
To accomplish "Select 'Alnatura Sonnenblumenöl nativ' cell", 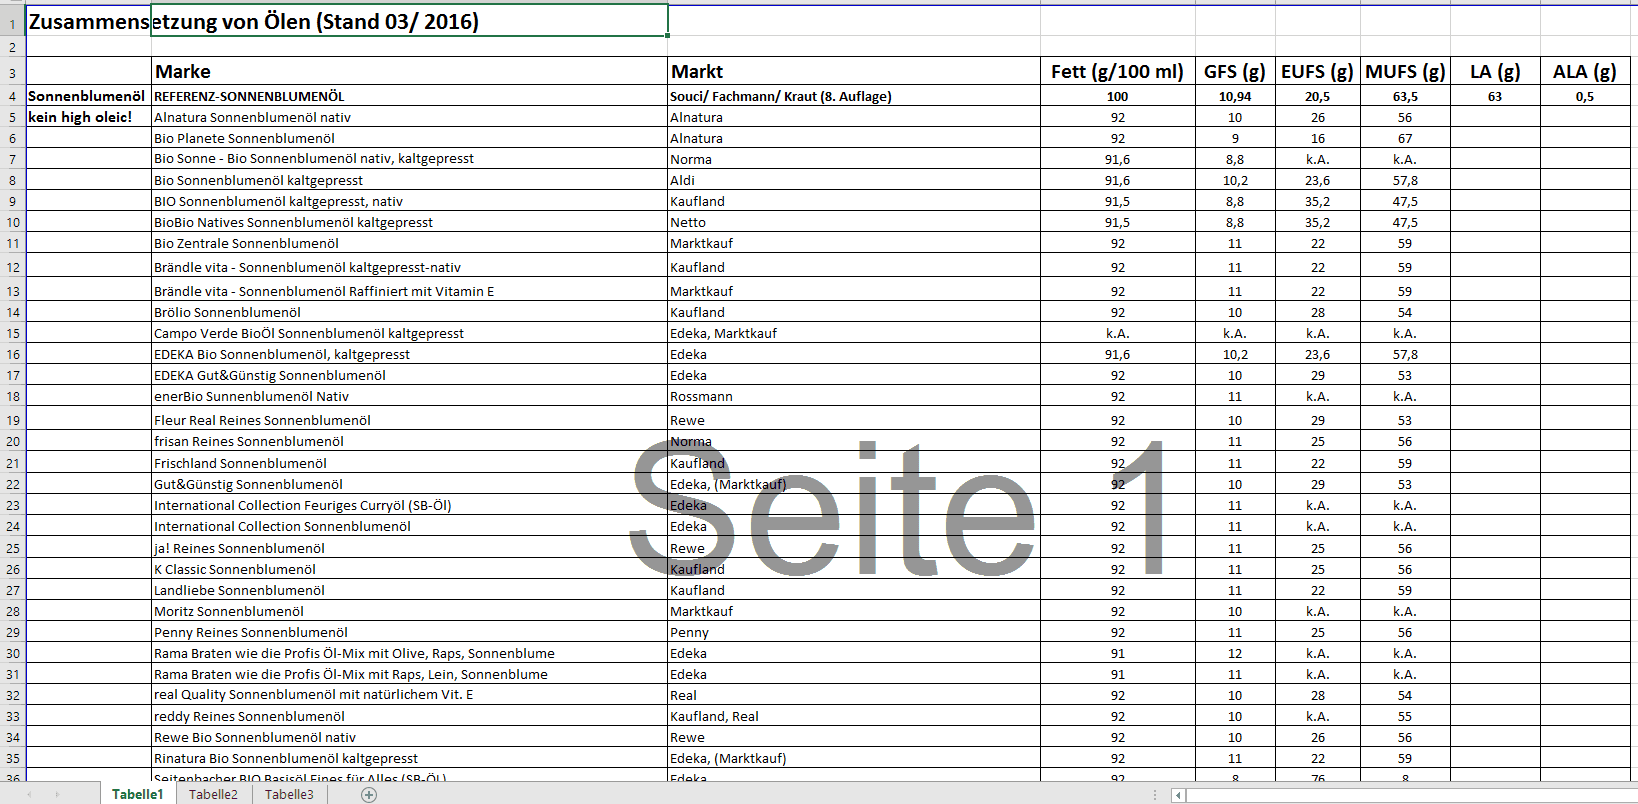I will pos(410,117).
